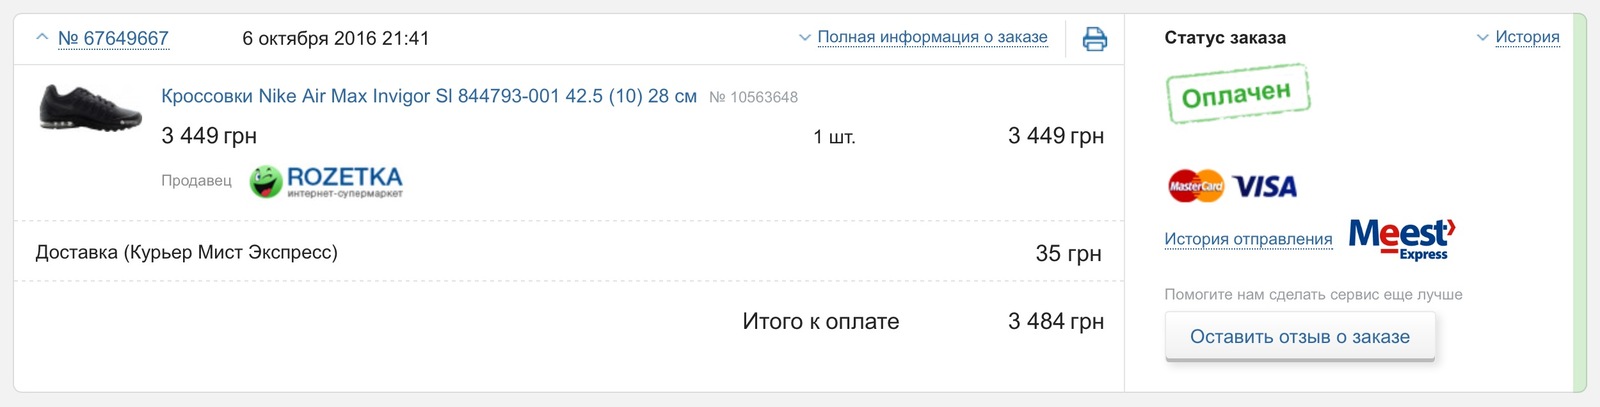Click the Rozetka seller logo
The height and width of the screenshot is (407, 1600).
tap(326, 181)
